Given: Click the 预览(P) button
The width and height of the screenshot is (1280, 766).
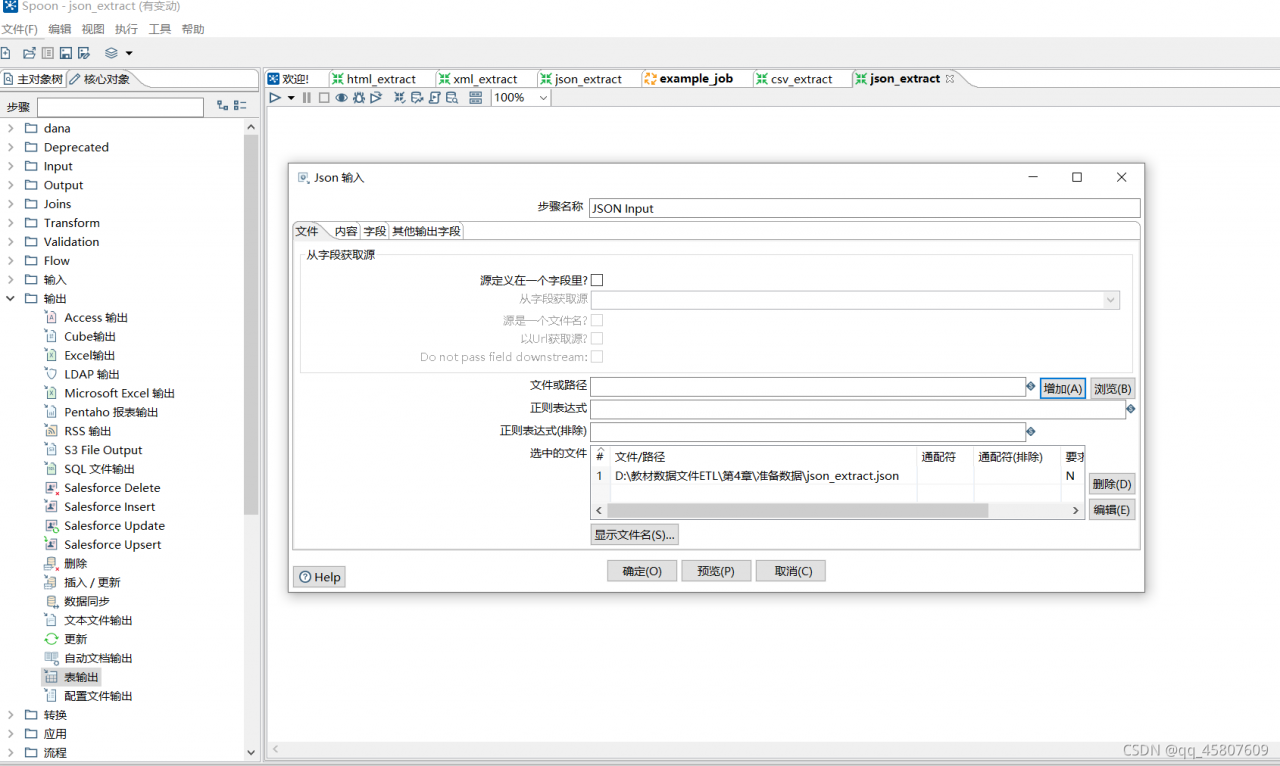Looking at the screenshot, I should pos(716,571).
